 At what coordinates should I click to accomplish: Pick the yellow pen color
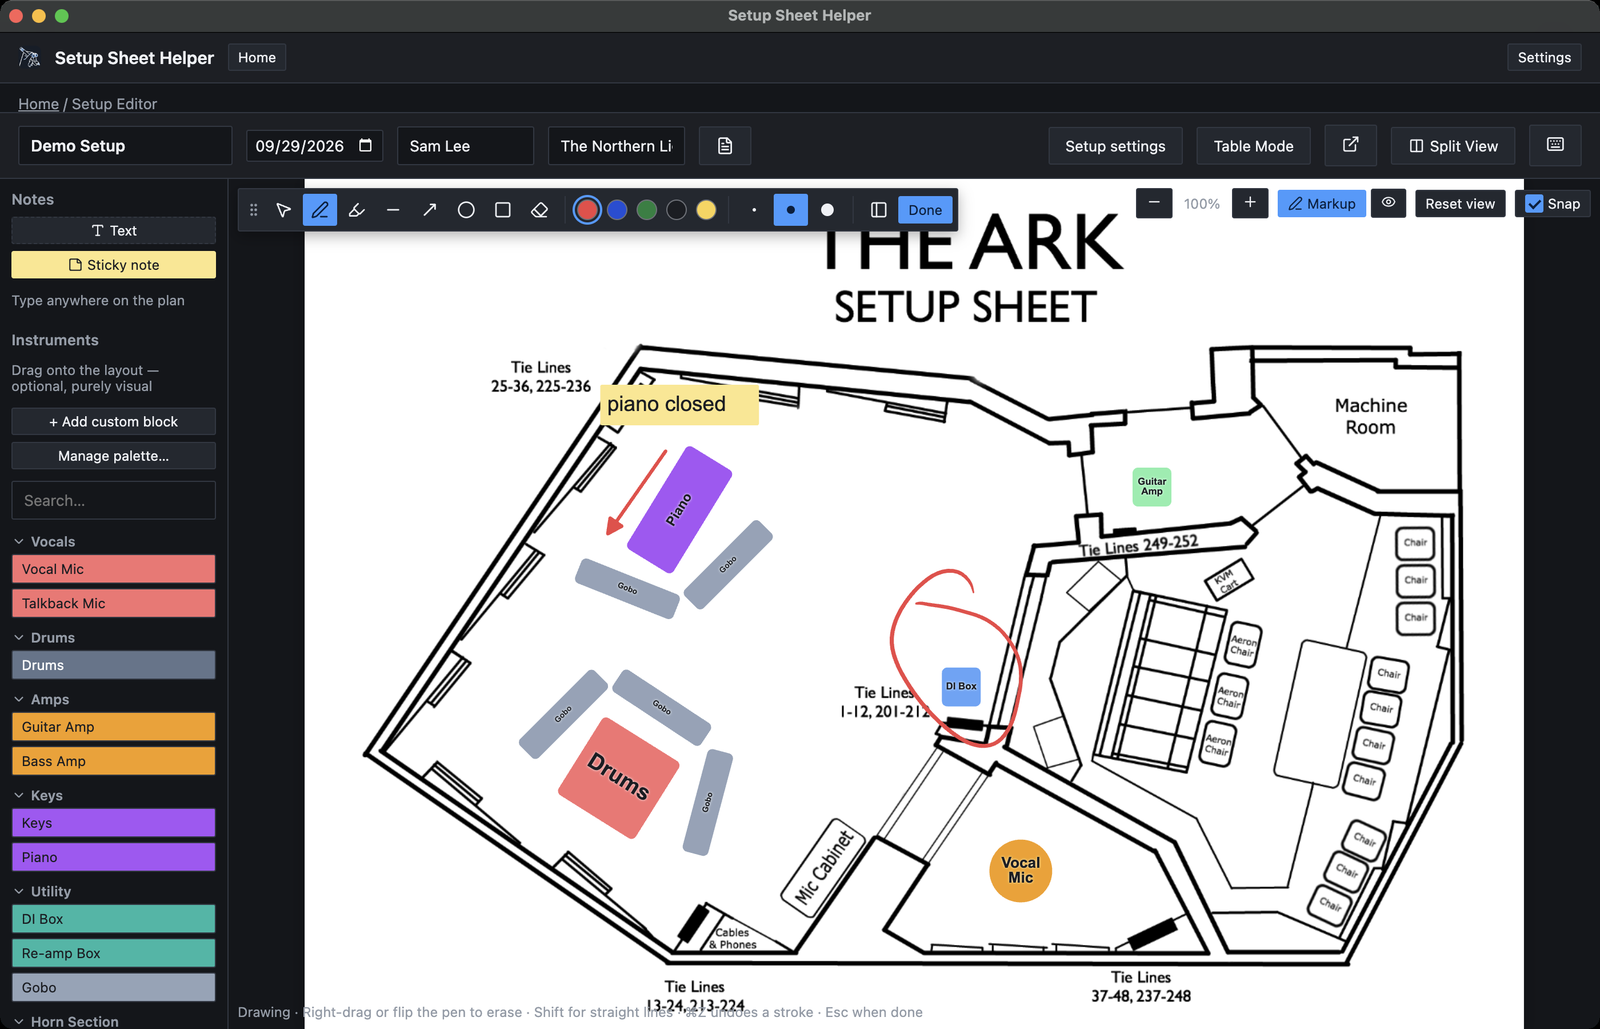point(706,210)
